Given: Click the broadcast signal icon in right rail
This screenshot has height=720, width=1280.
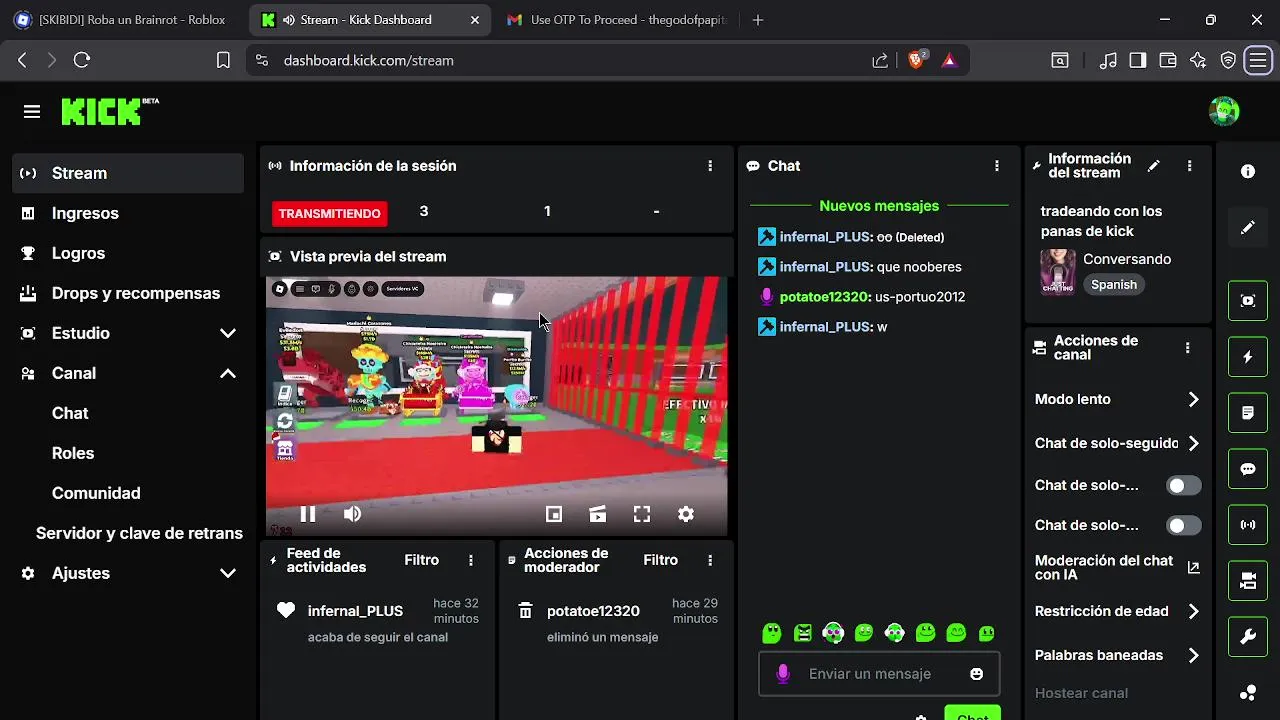Looking at the screenshot, I should coord(1248,525).
